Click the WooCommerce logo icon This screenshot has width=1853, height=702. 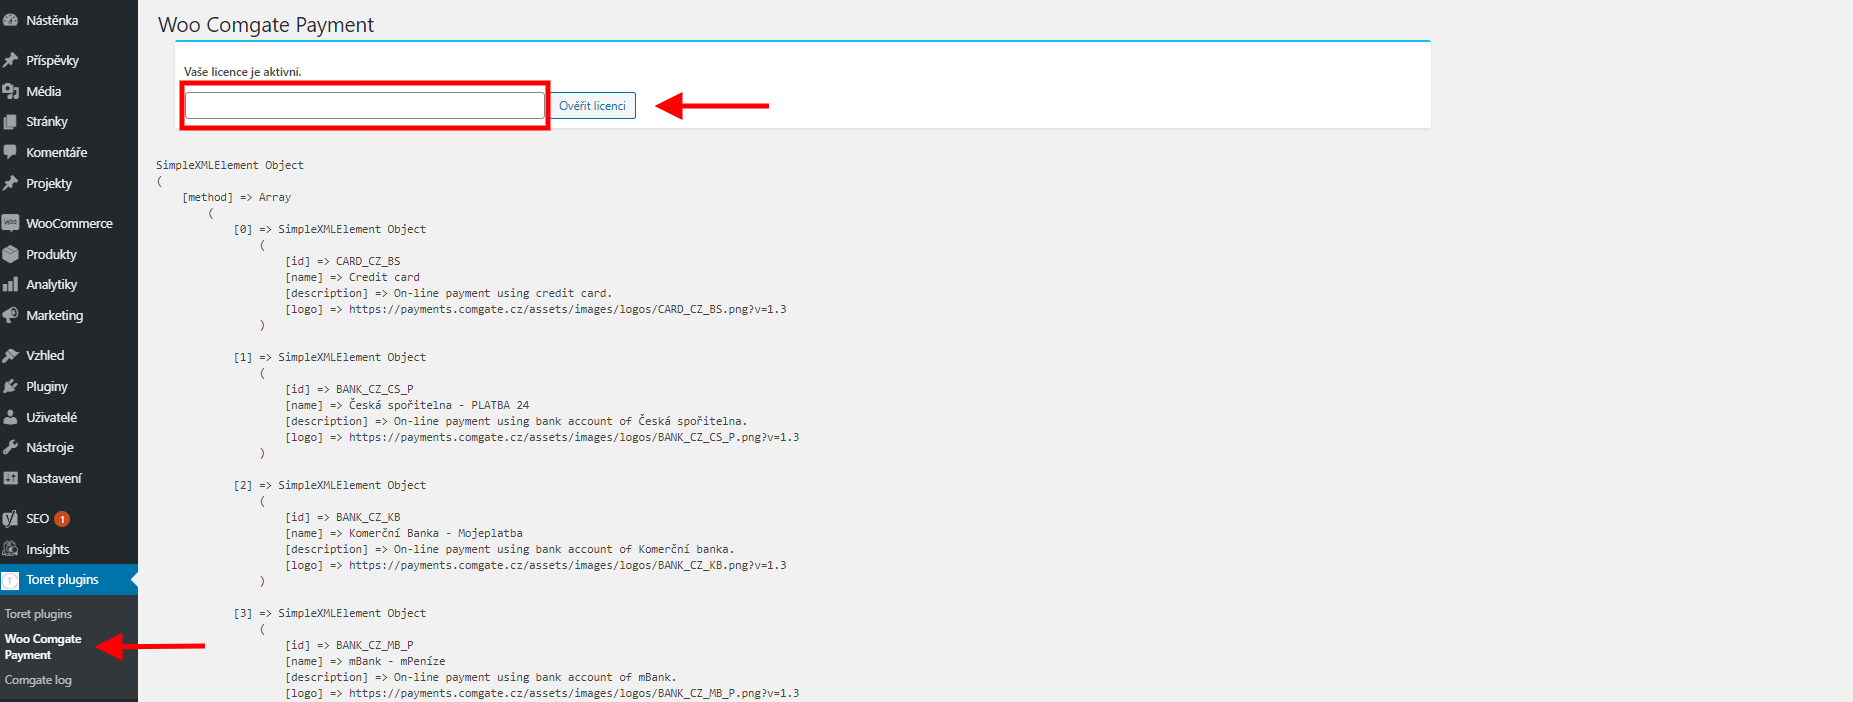click(10, 223)
